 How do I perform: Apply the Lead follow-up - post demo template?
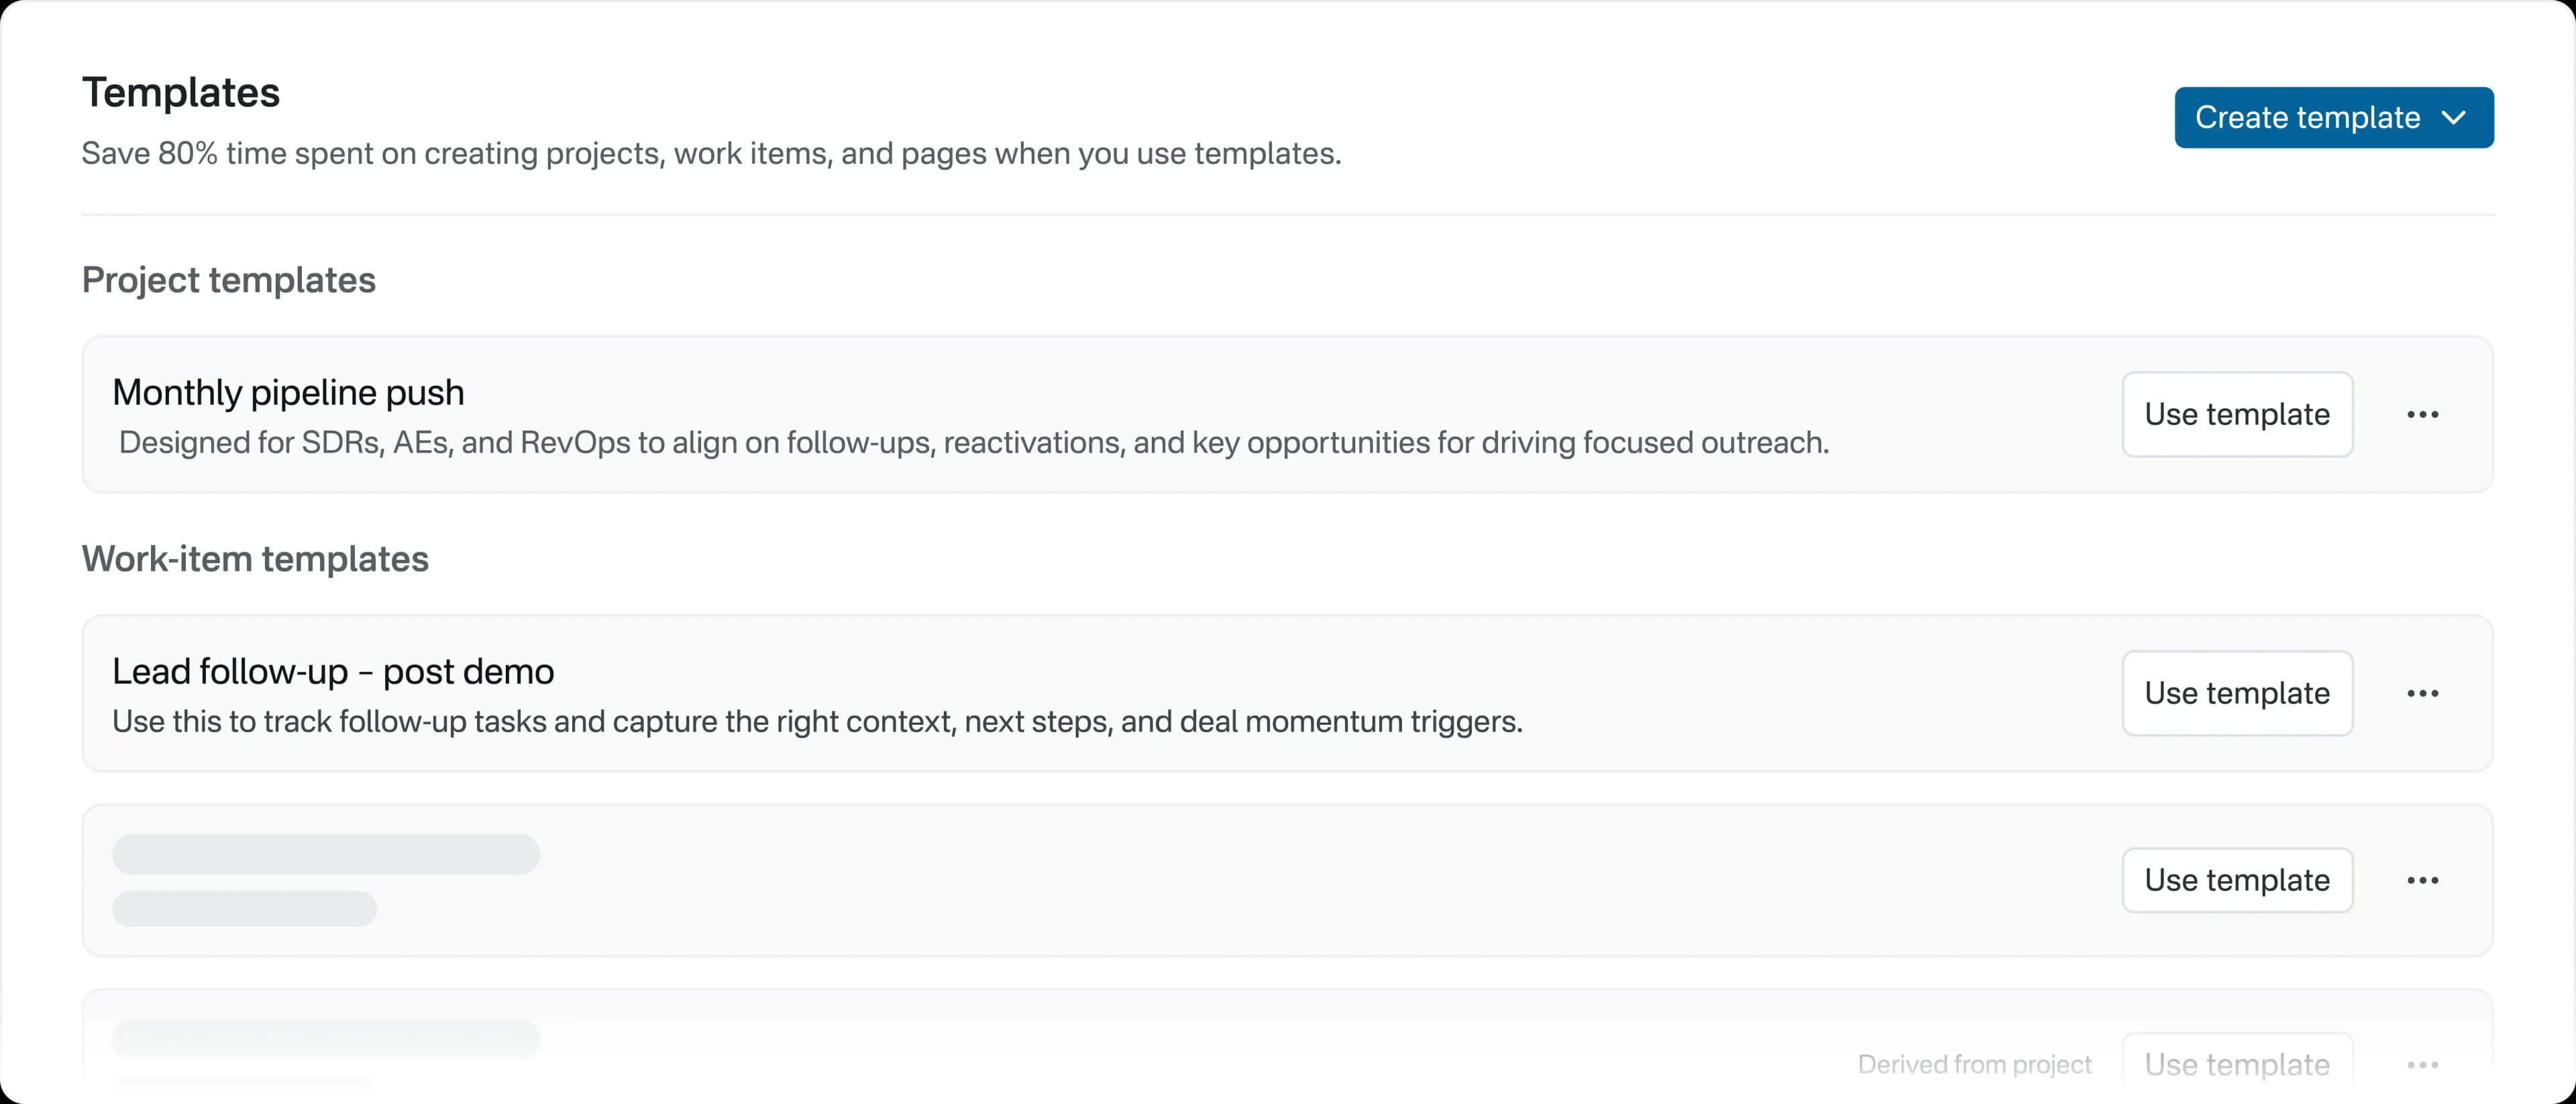tap(2237, 693)
